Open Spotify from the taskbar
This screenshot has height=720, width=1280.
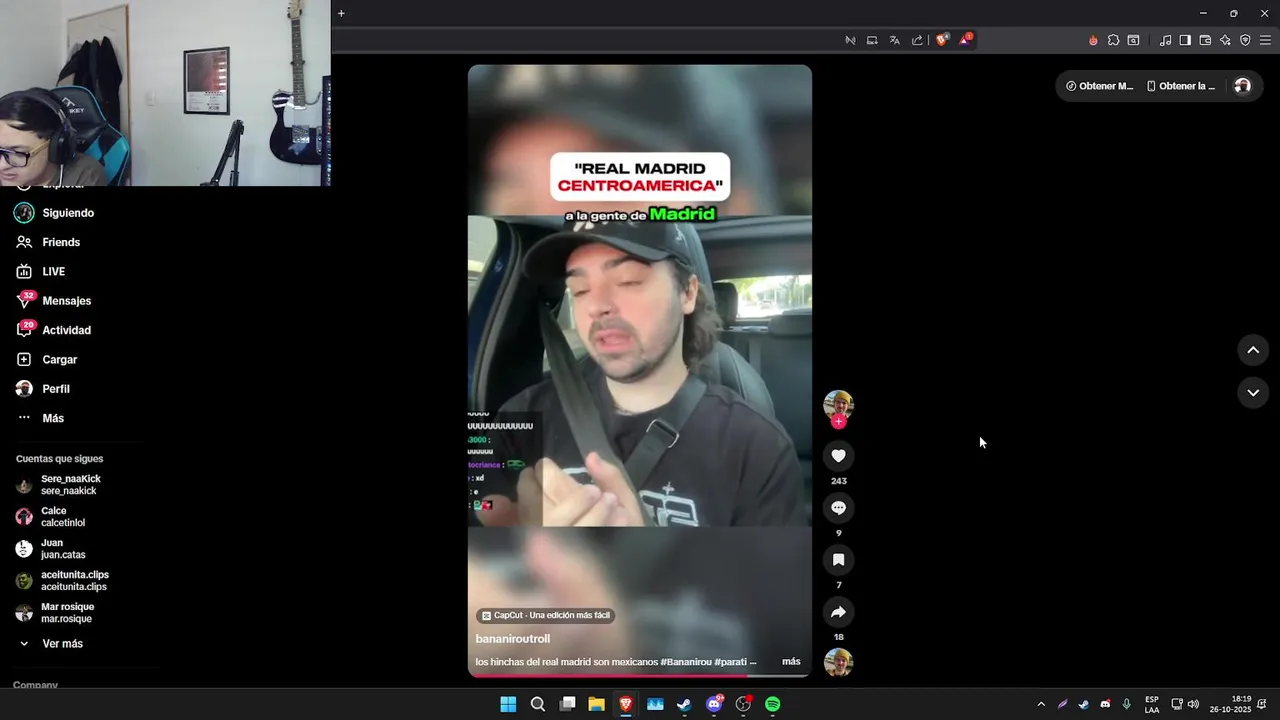[x=772, y=704]
